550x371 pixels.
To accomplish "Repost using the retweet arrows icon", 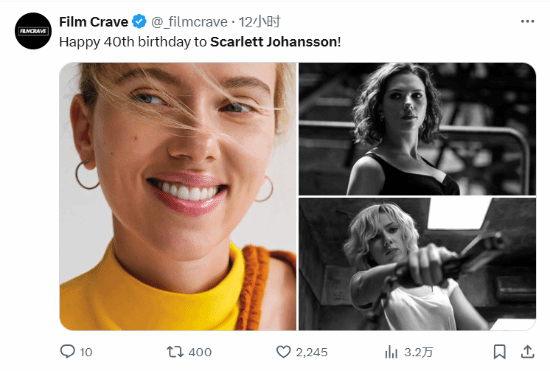I will coord(175,352).
